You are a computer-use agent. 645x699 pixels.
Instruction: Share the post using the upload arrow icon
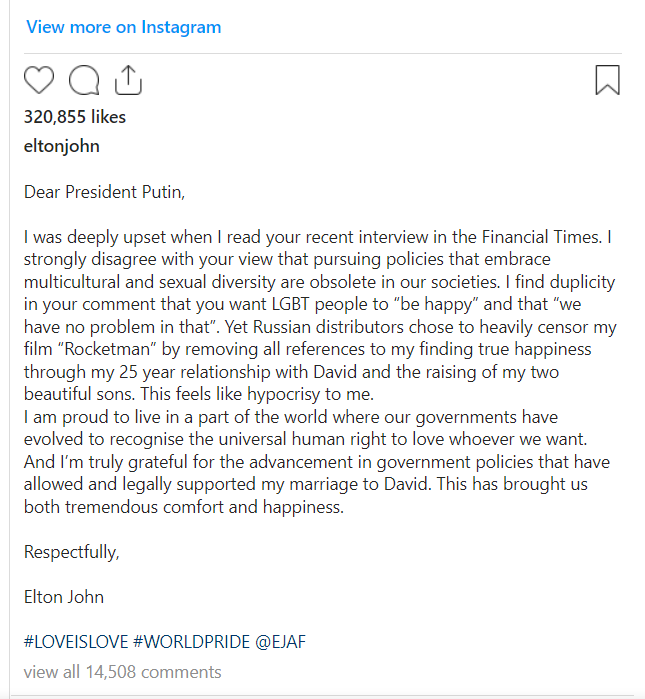[128, 80]
